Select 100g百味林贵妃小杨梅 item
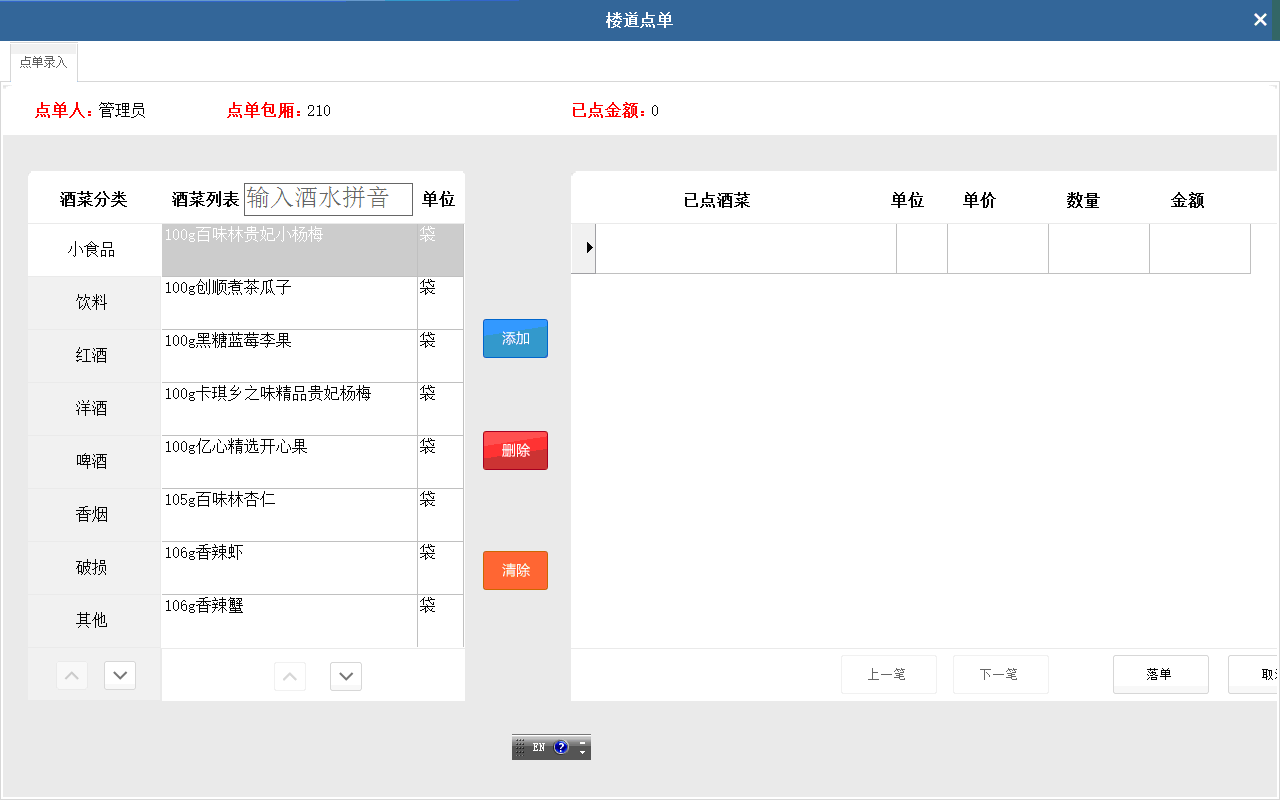Screen dimensions: 1280x800 coord(289,250)
